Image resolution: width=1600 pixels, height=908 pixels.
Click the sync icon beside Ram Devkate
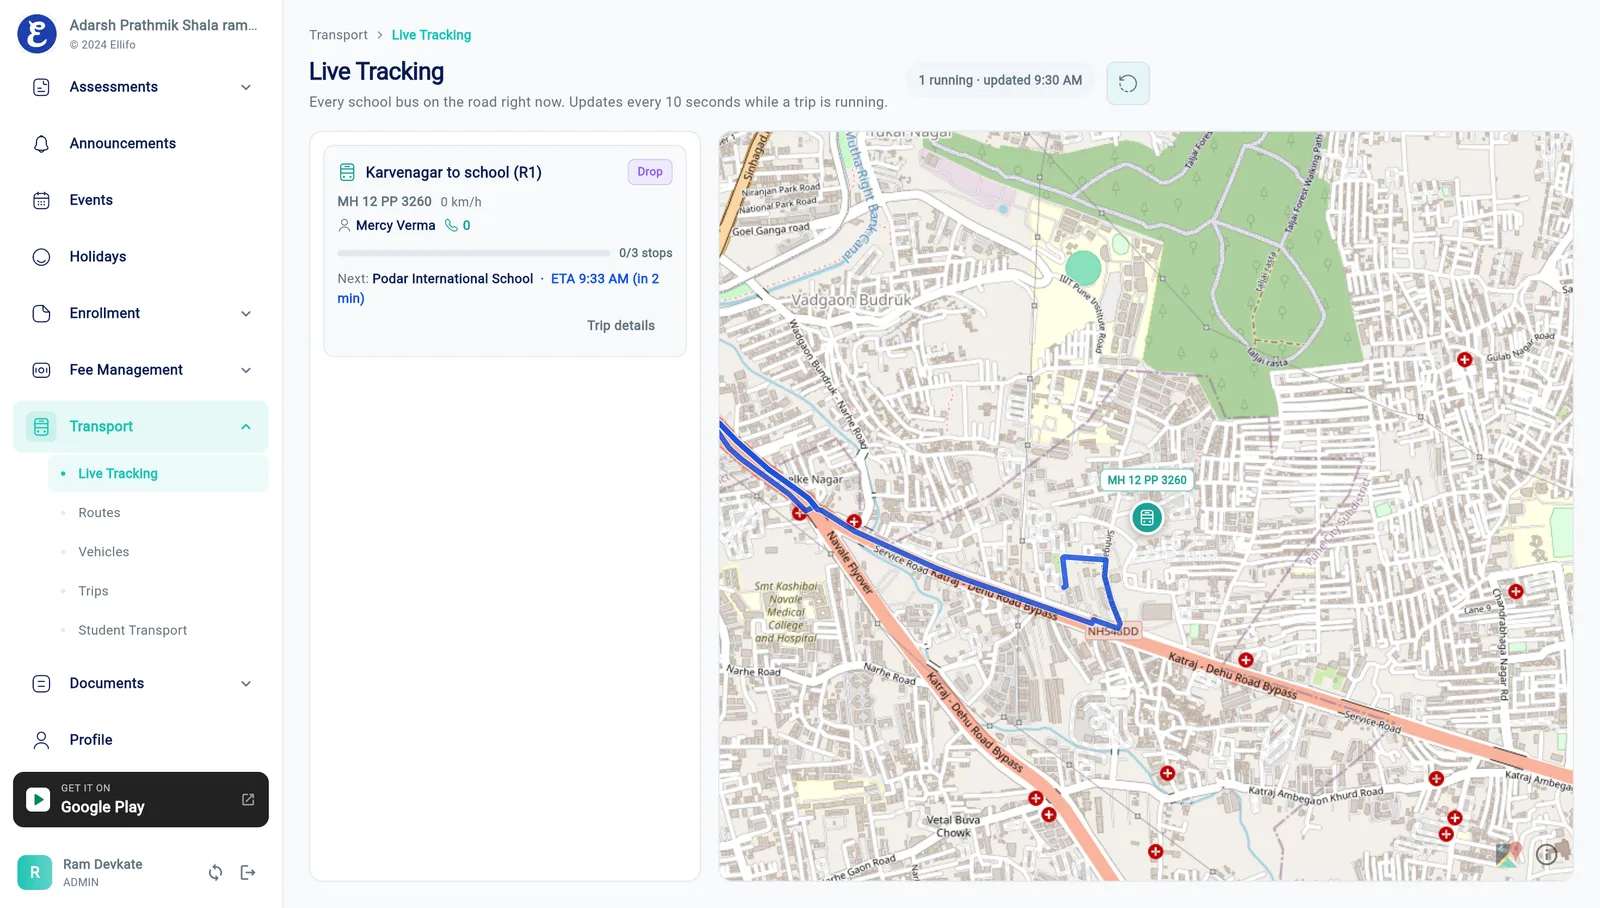point(215,872)
